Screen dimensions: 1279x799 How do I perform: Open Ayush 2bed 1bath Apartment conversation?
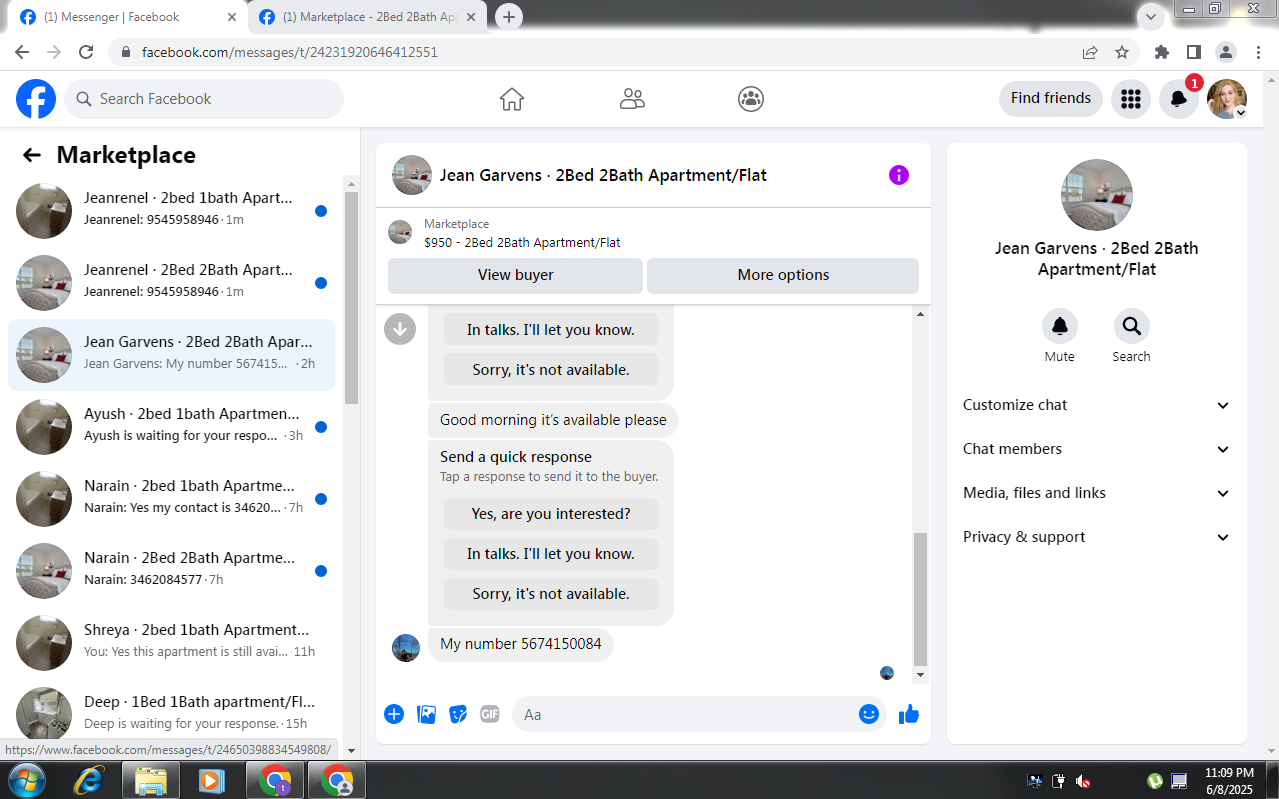coord(171,427)
